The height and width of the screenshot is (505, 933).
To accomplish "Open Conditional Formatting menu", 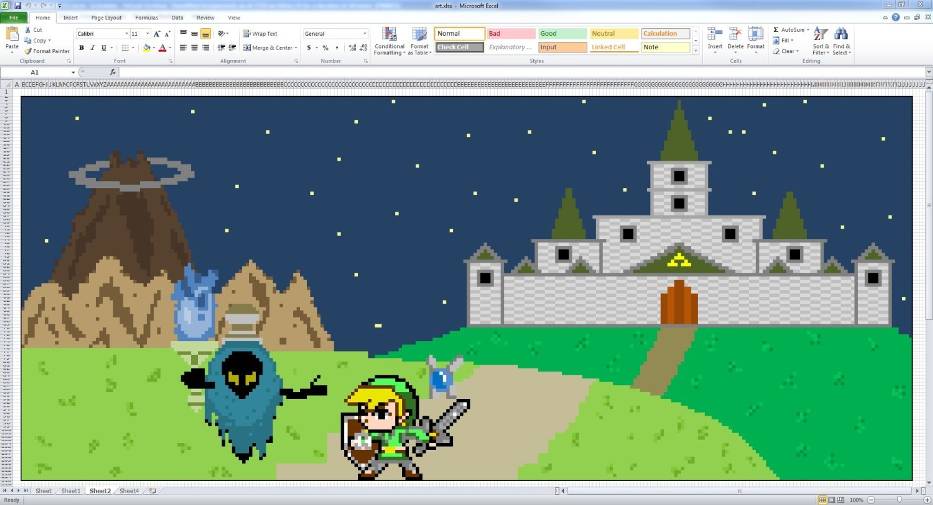I will [389, 41].
